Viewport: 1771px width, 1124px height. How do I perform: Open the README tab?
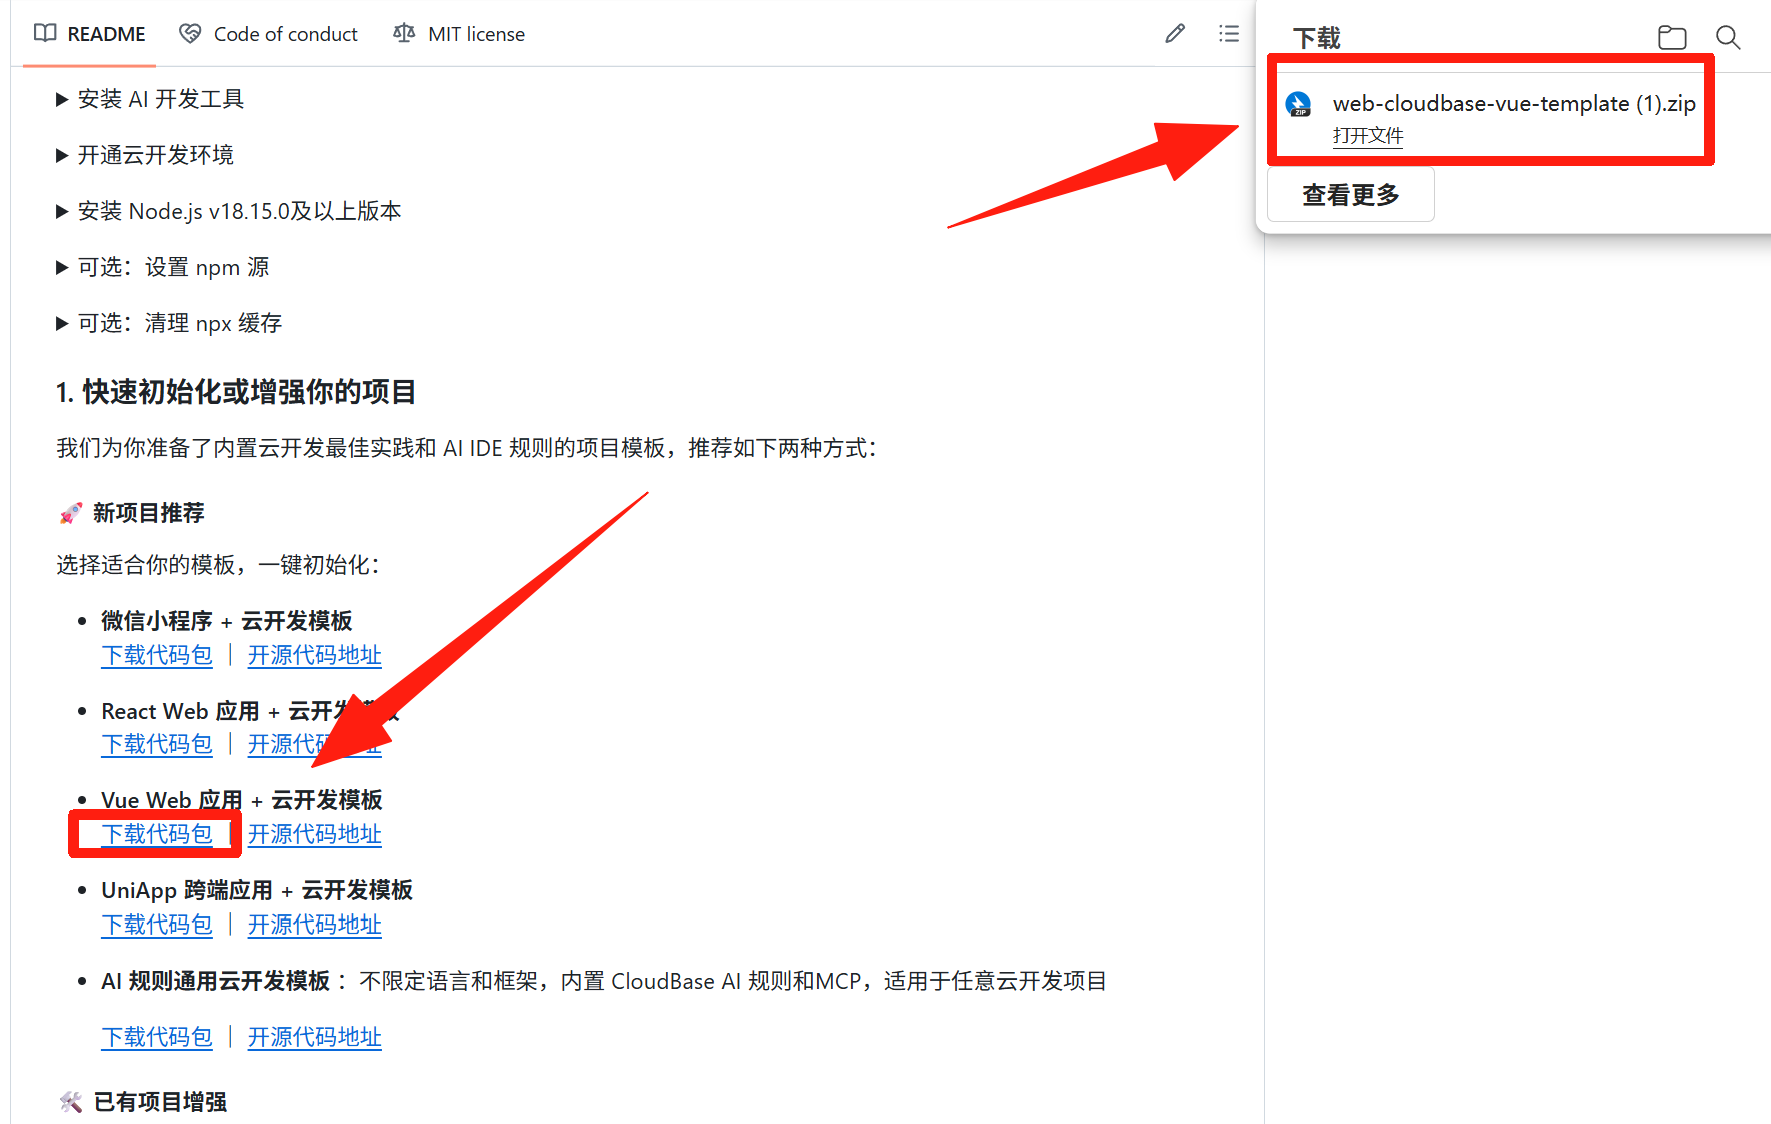coord(90,34)
